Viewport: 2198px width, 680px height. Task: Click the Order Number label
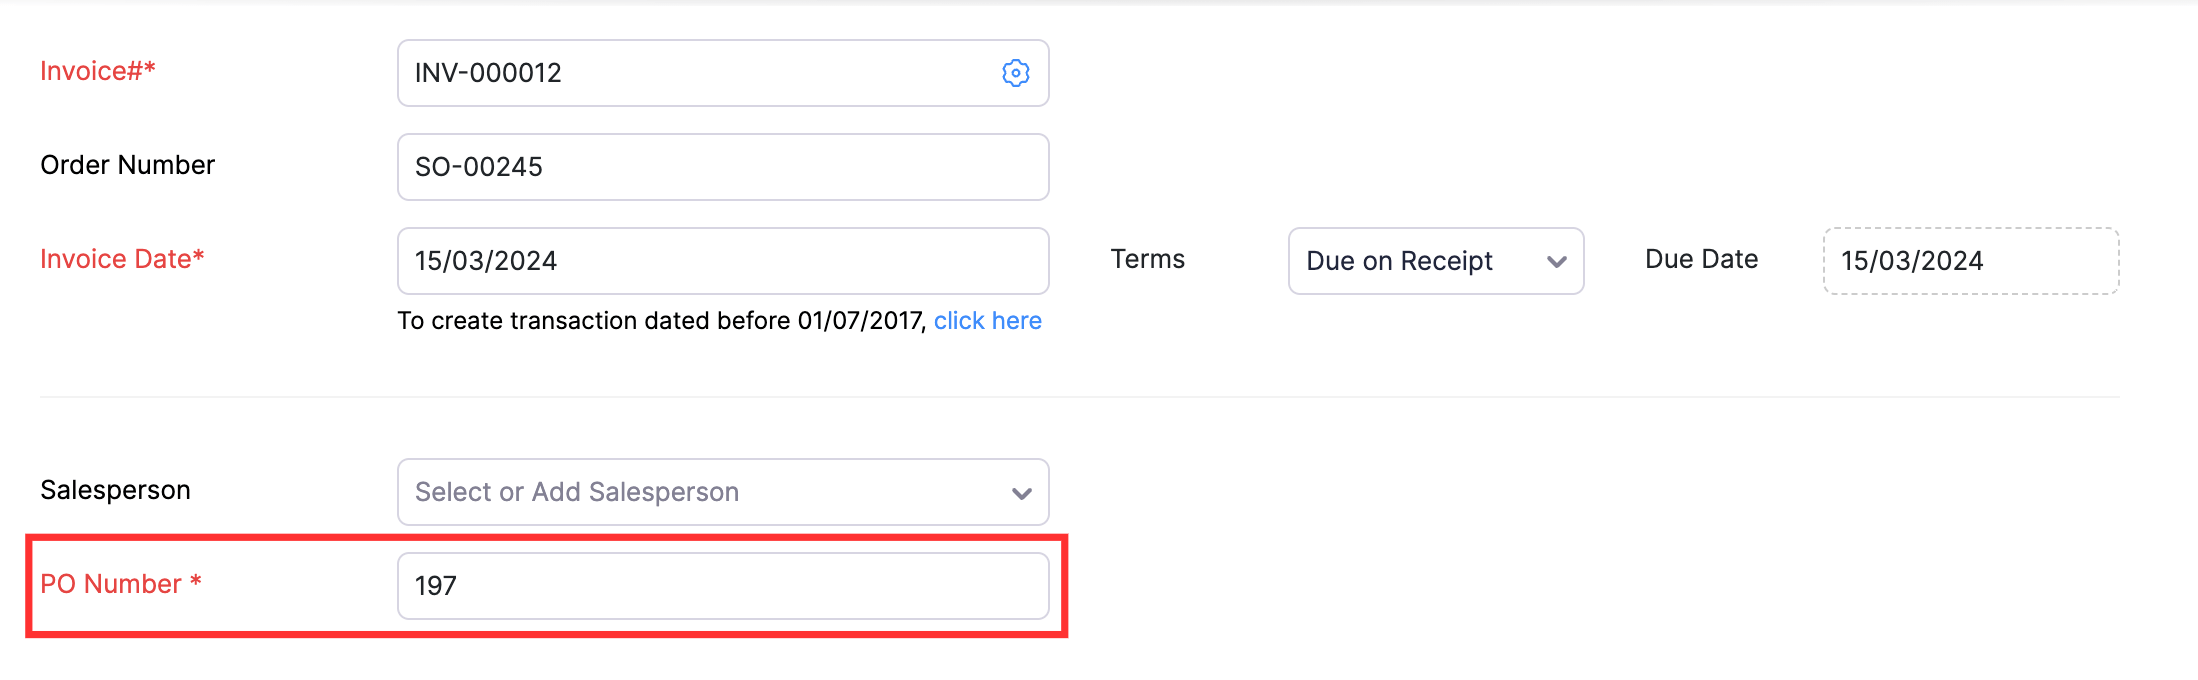(127, 165)
